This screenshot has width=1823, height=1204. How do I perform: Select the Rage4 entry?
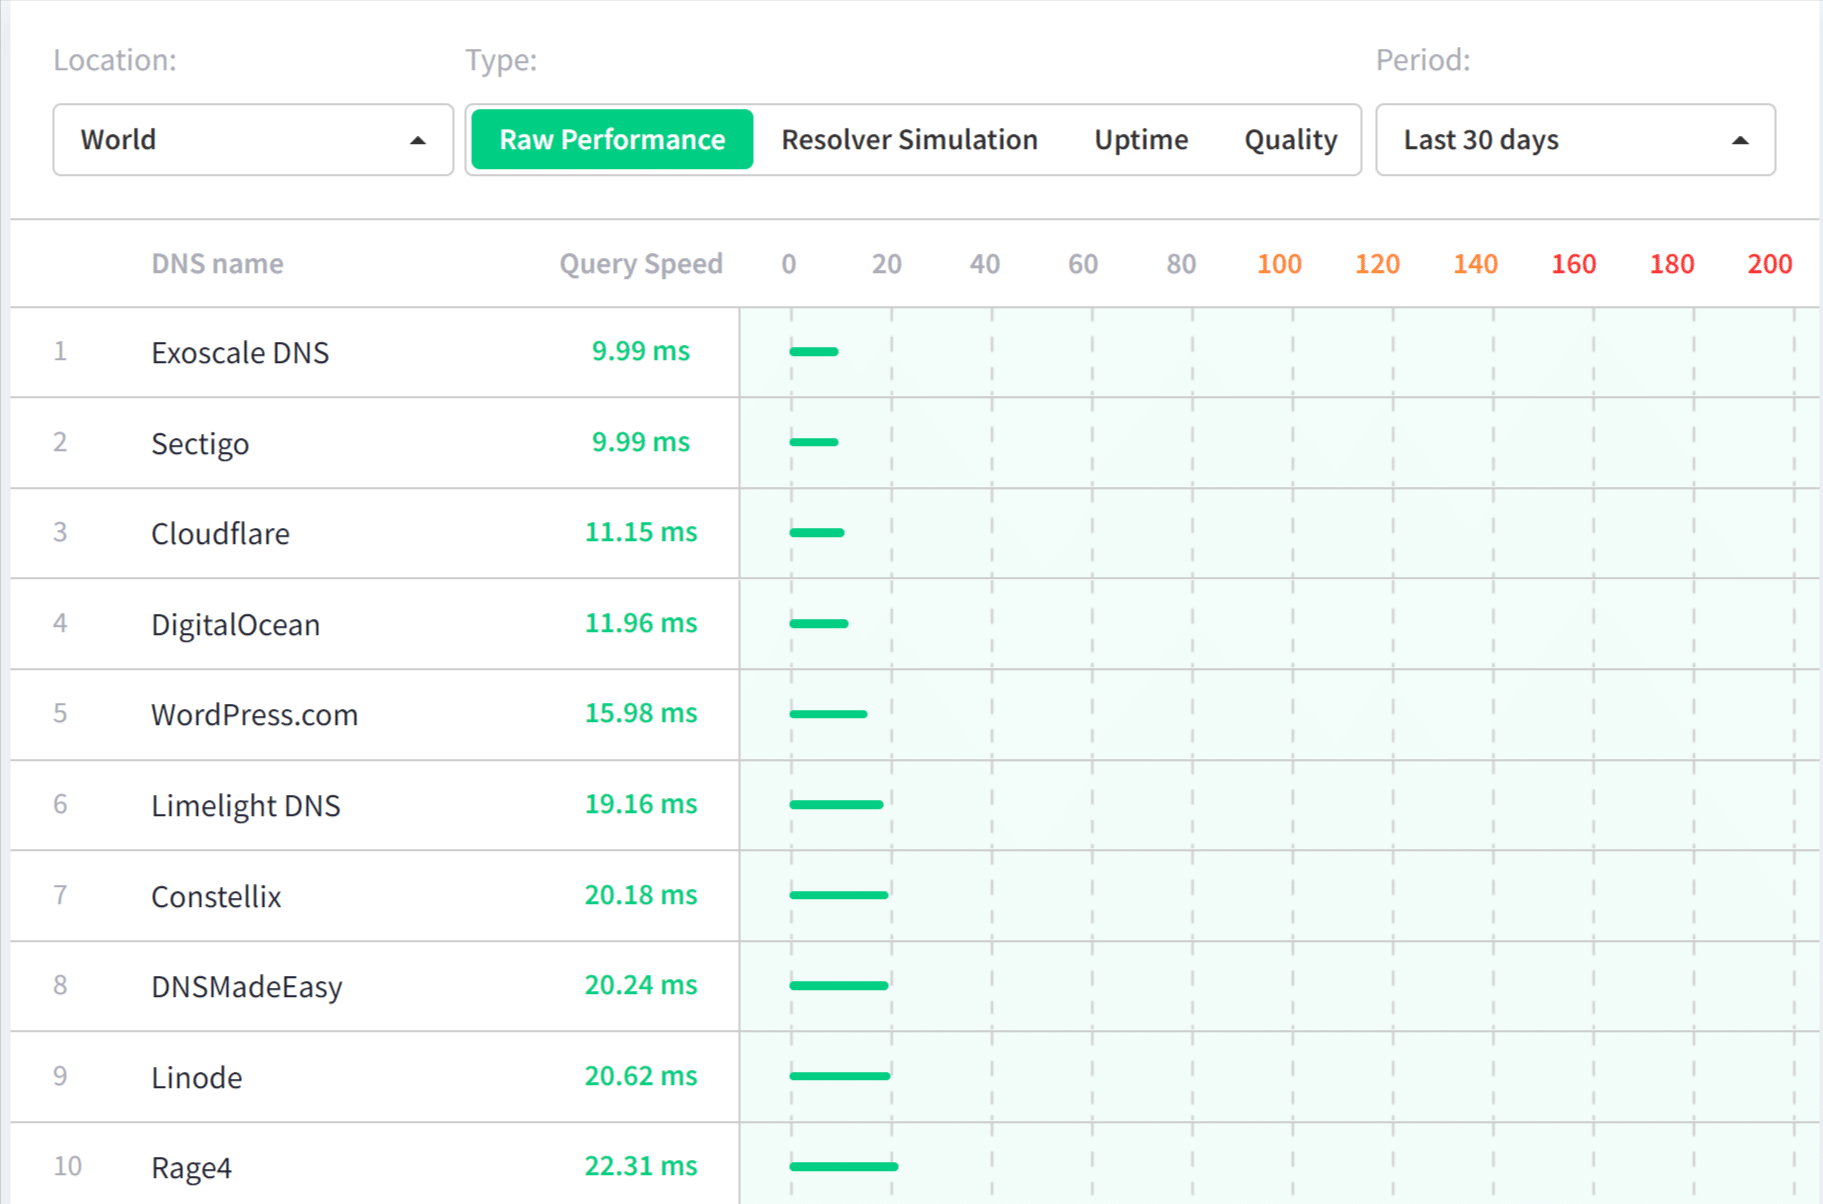click(190, 1166)
